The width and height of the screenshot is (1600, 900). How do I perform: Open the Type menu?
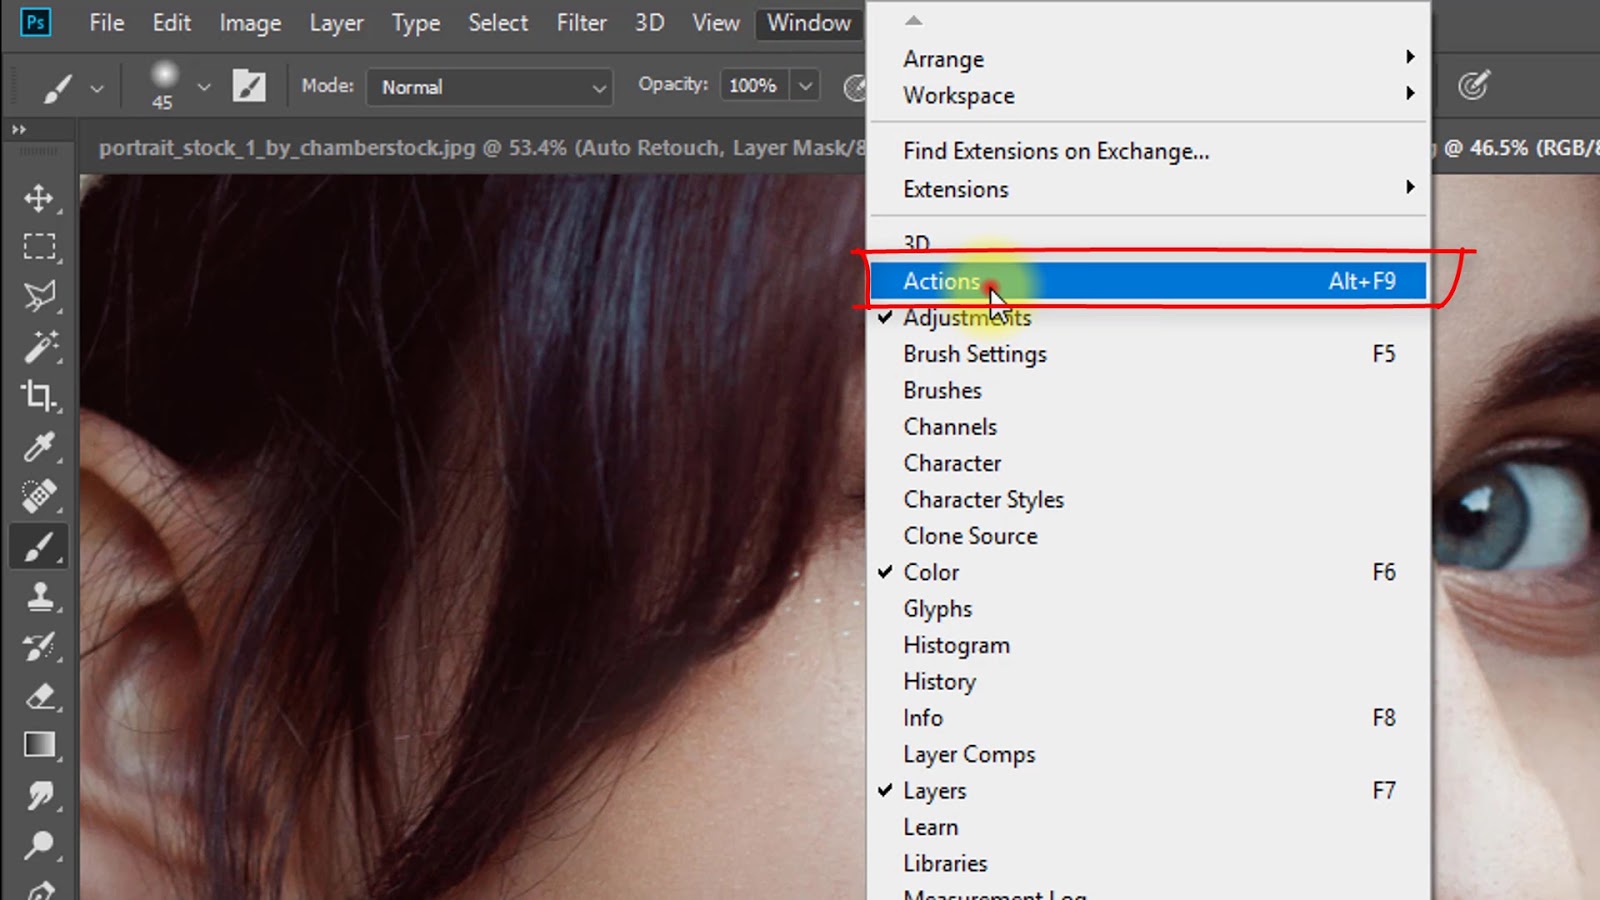click(415, 22)
